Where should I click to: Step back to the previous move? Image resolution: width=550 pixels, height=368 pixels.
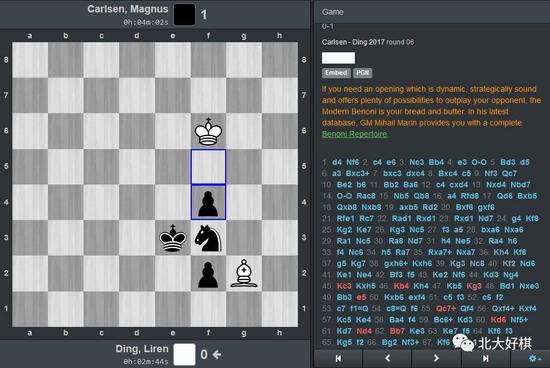click(388, 358)
